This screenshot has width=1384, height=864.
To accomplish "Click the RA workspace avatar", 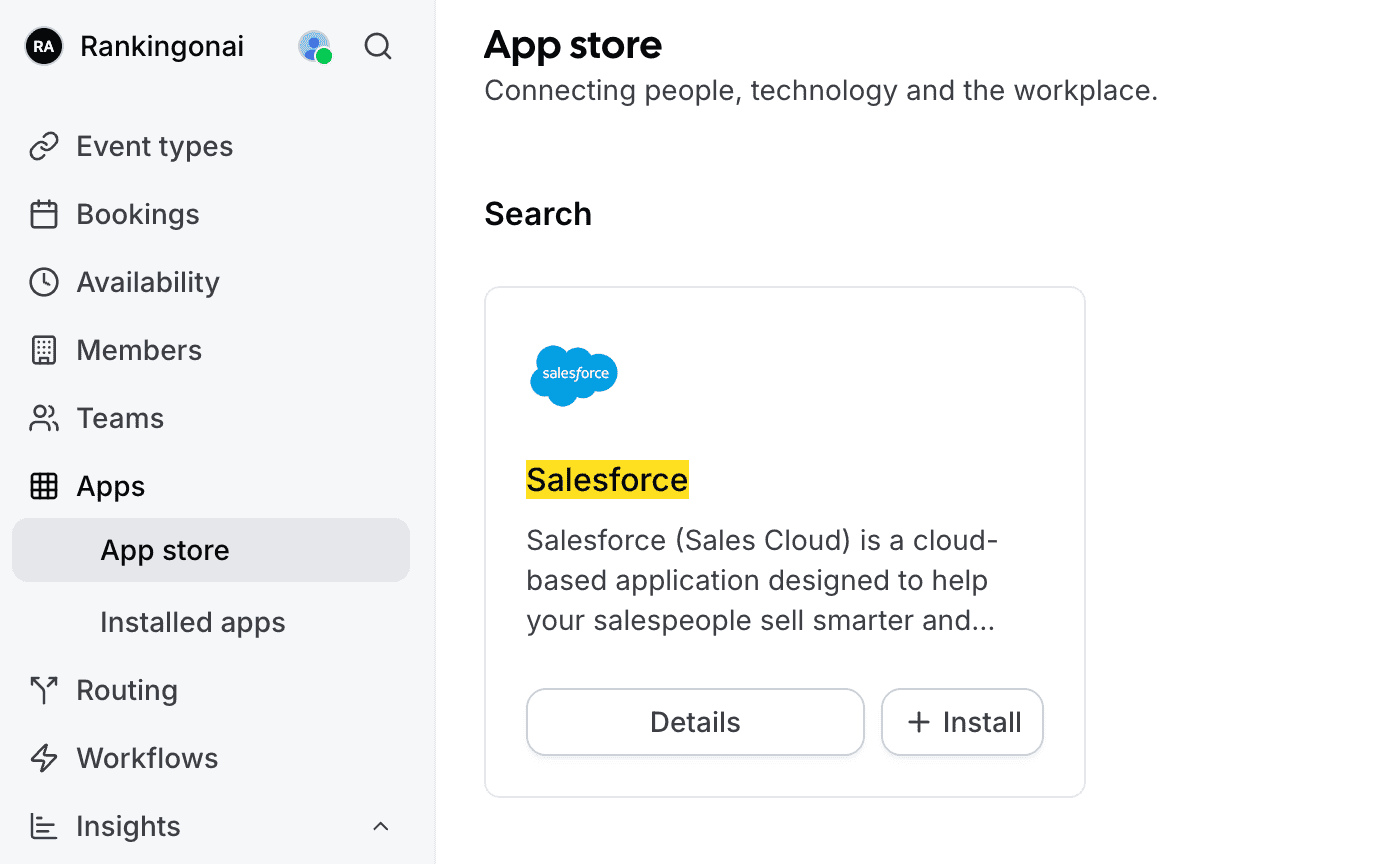I will (43, 46).
